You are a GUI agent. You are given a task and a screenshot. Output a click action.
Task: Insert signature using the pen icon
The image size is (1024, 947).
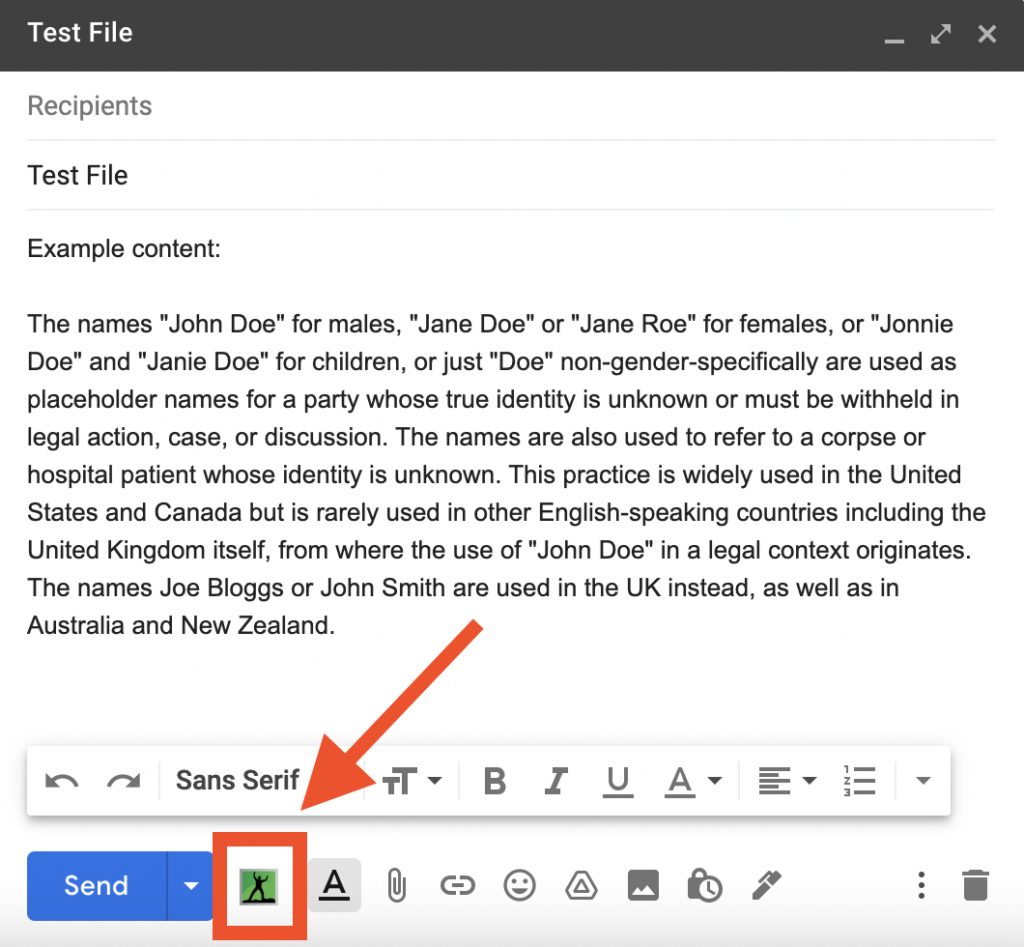[x=766, y=886]
